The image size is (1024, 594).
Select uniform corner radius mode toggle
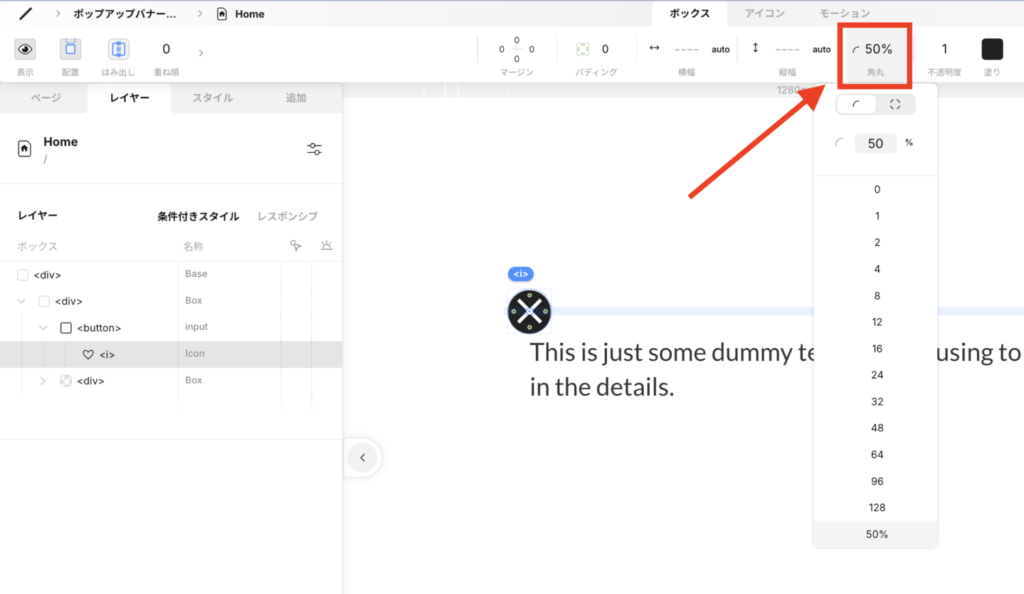coord(856,104)
